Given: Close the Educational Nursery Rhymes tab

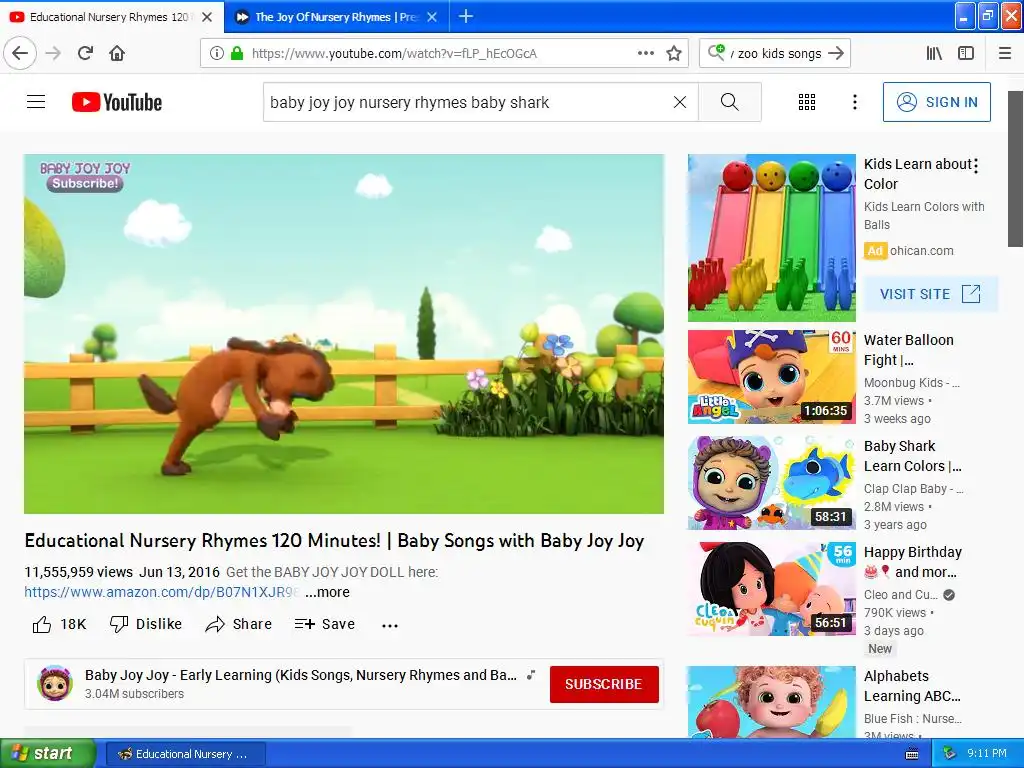Looking at the screenshot, I should click(207, 17).
